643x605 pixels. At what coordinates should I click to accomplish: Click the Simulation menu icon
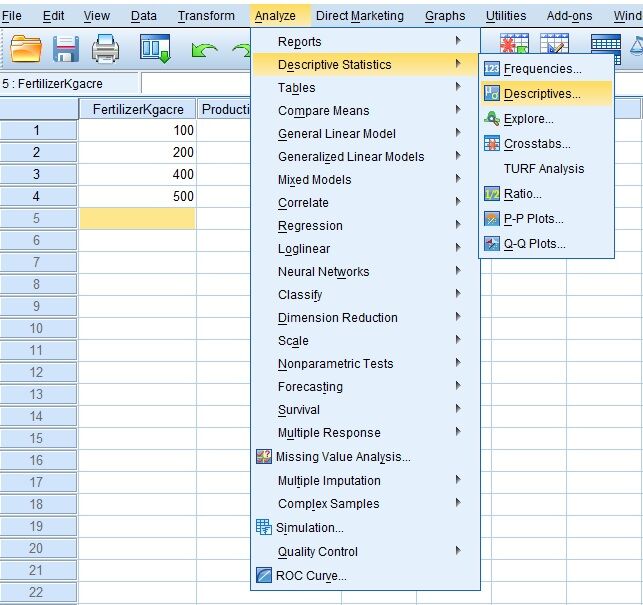click(264, 527)
